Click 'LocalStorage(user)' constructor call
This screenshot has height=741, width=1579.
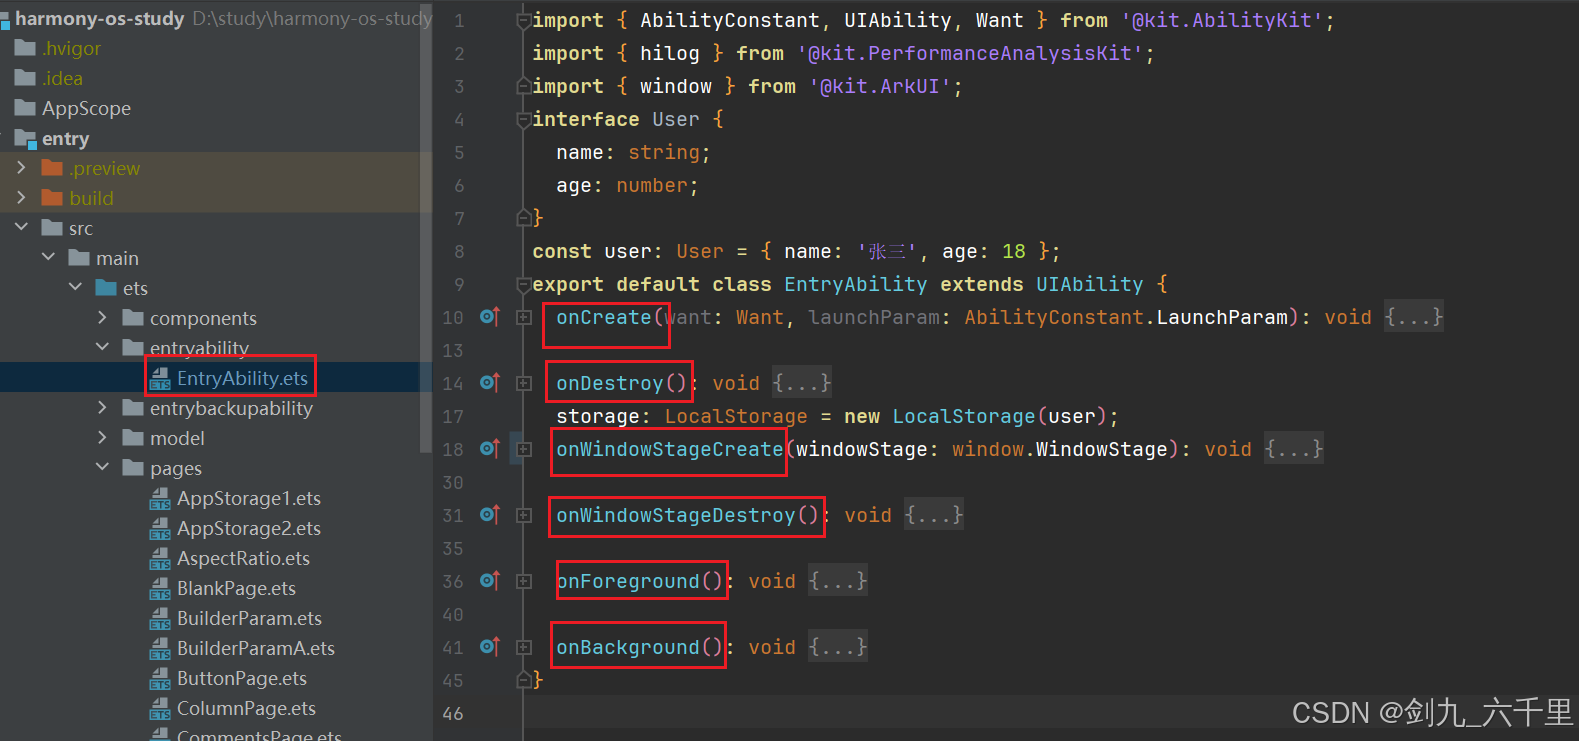(x=999, y=416)
